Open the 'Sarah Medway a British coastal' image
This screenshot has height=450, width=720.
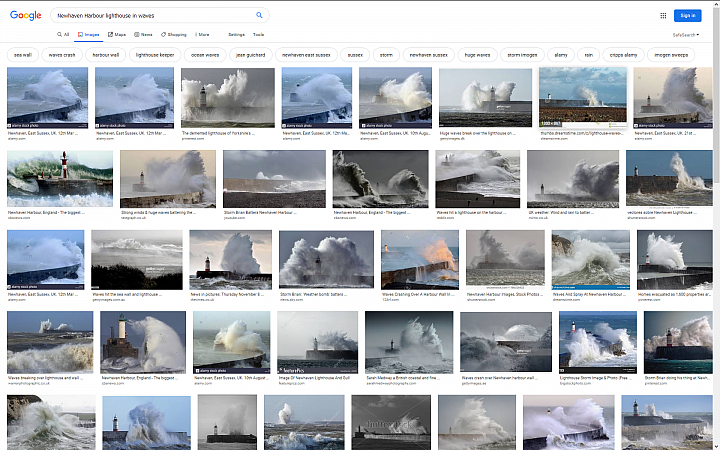click(x=409, y=342)
